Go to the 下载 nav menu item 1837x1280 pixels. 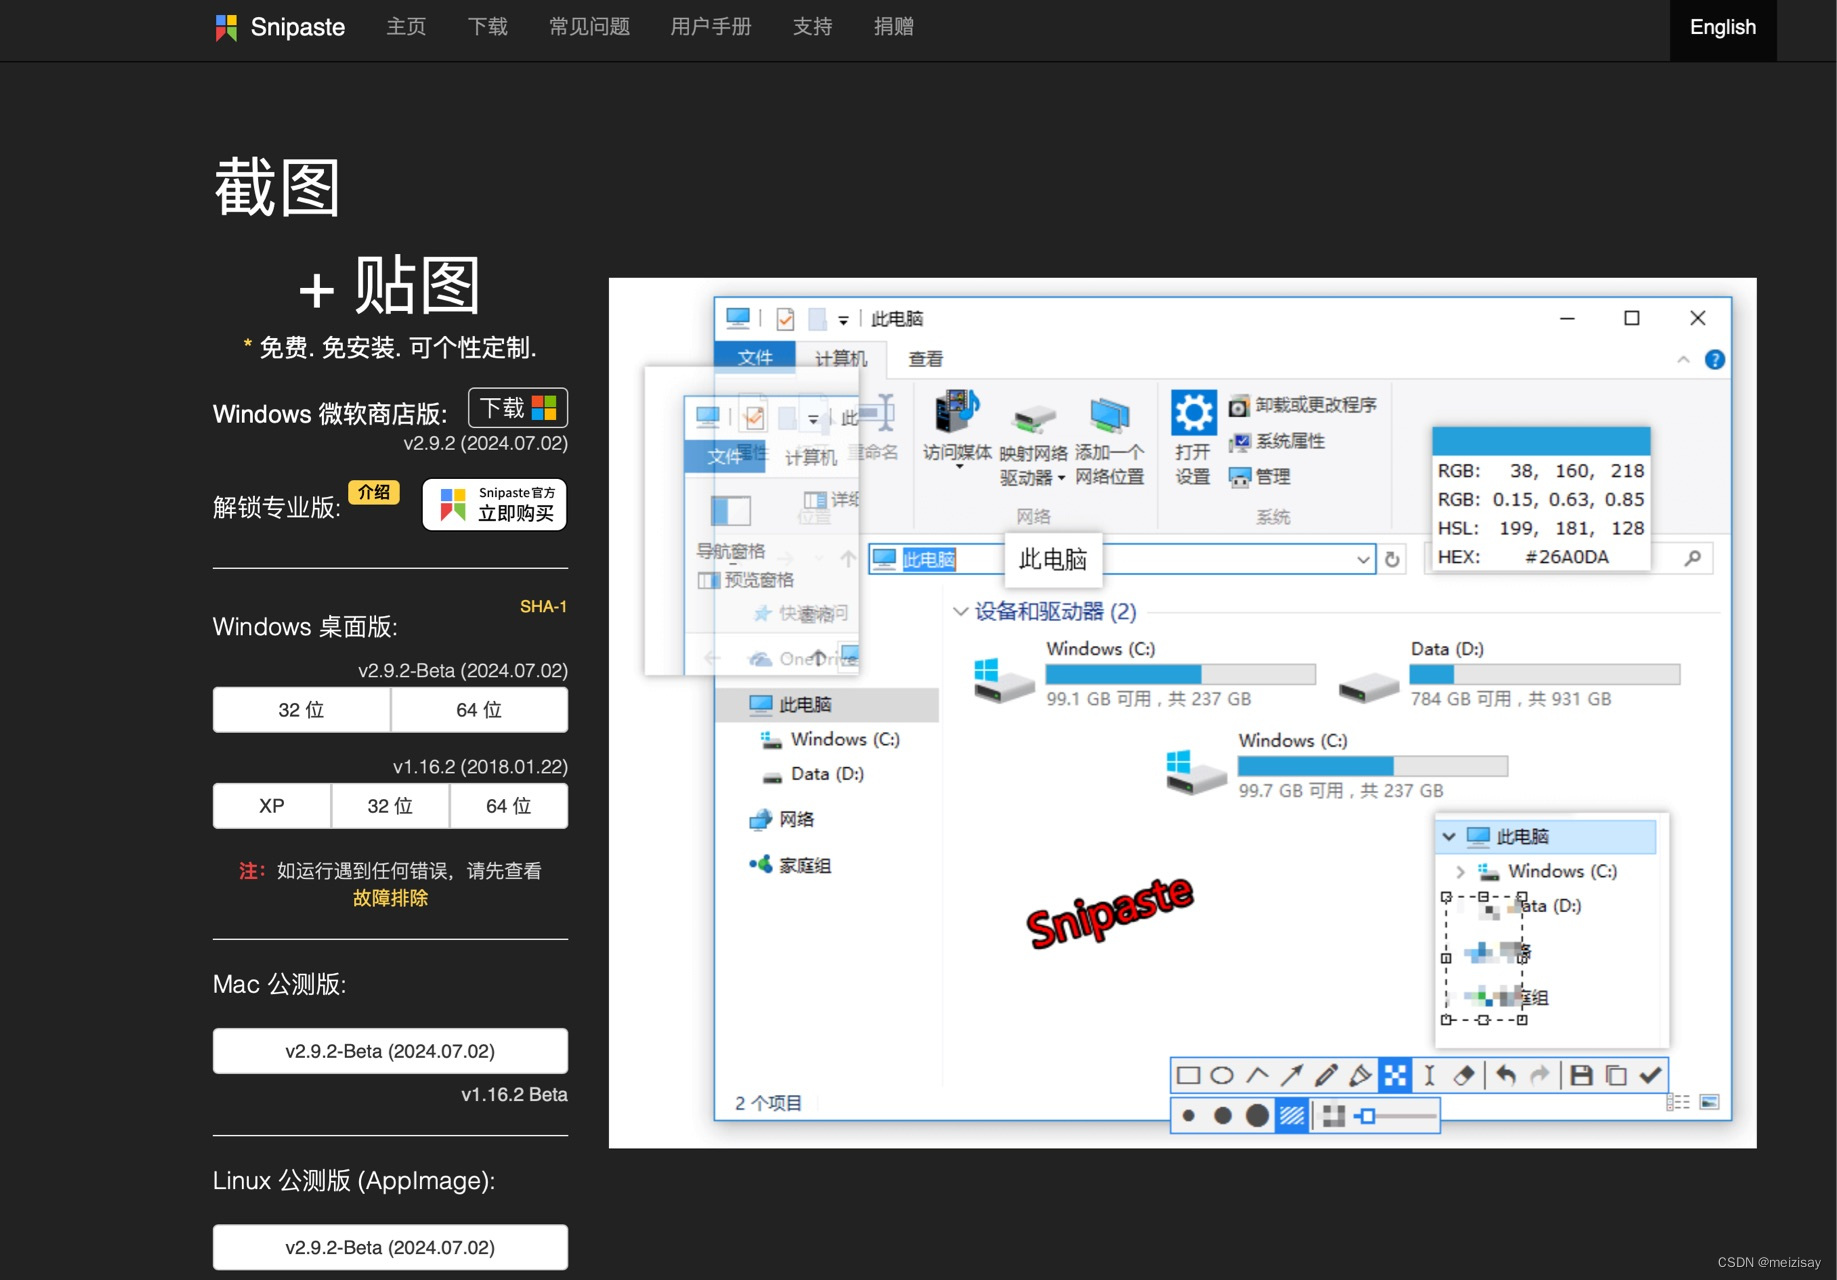[x=487, y=27]
